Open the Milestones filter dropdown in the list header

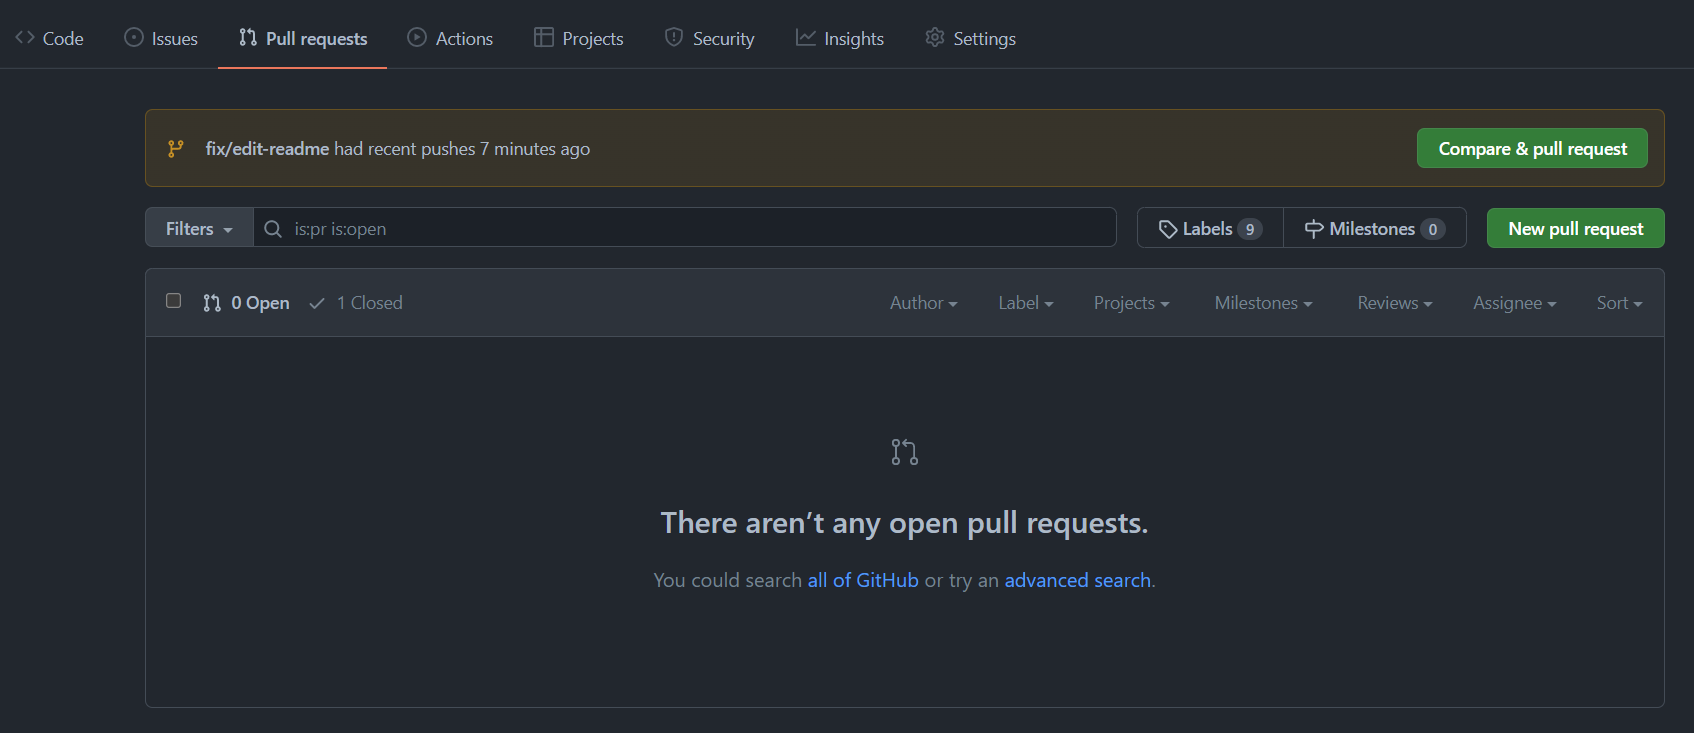coord(1264,303)
